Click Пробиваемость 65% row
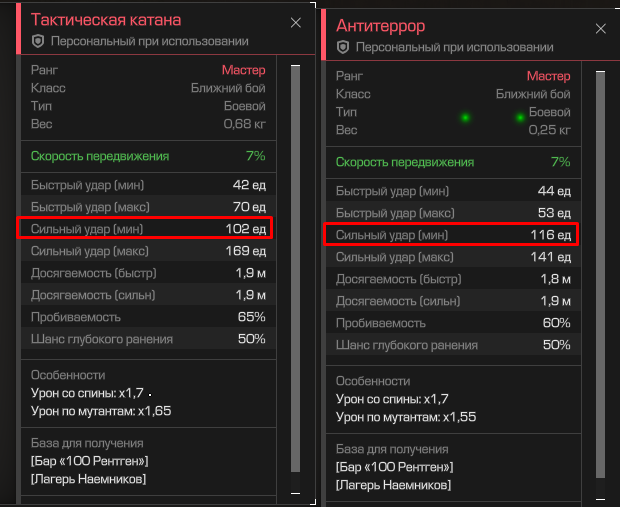 pos(147,317)
